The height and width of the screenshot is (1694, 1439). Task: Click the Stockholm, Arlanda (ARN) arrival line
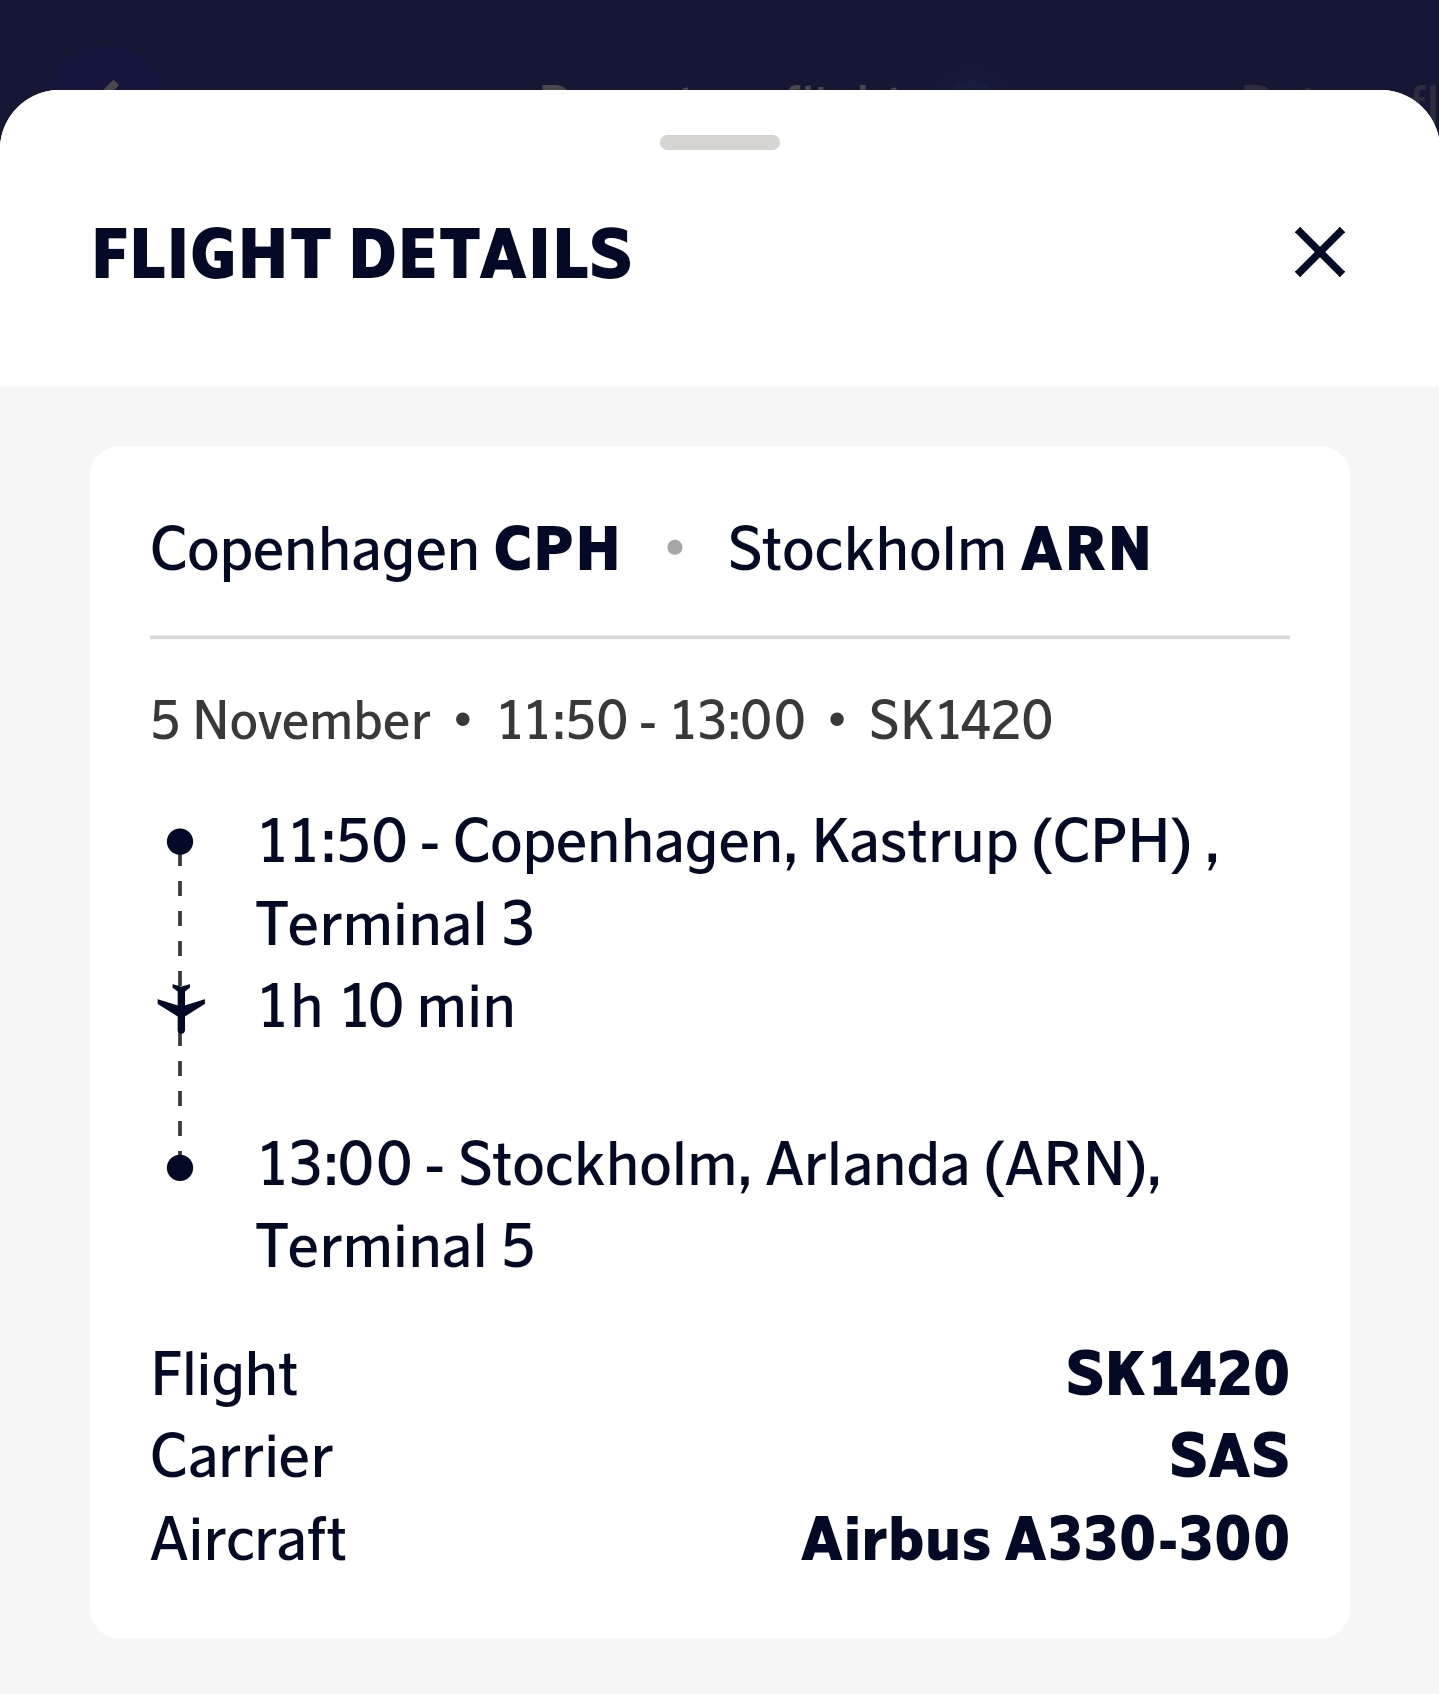pos(709,1165)
